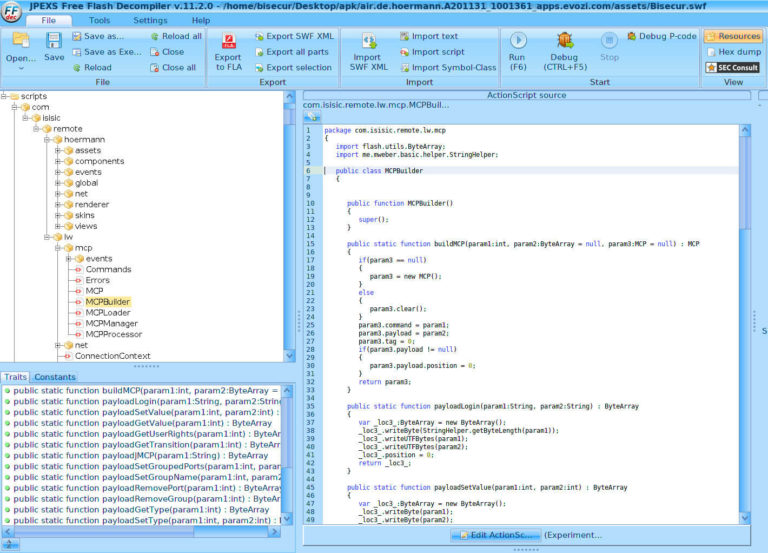Click the Edit ActionScript button

coord(496,535)
